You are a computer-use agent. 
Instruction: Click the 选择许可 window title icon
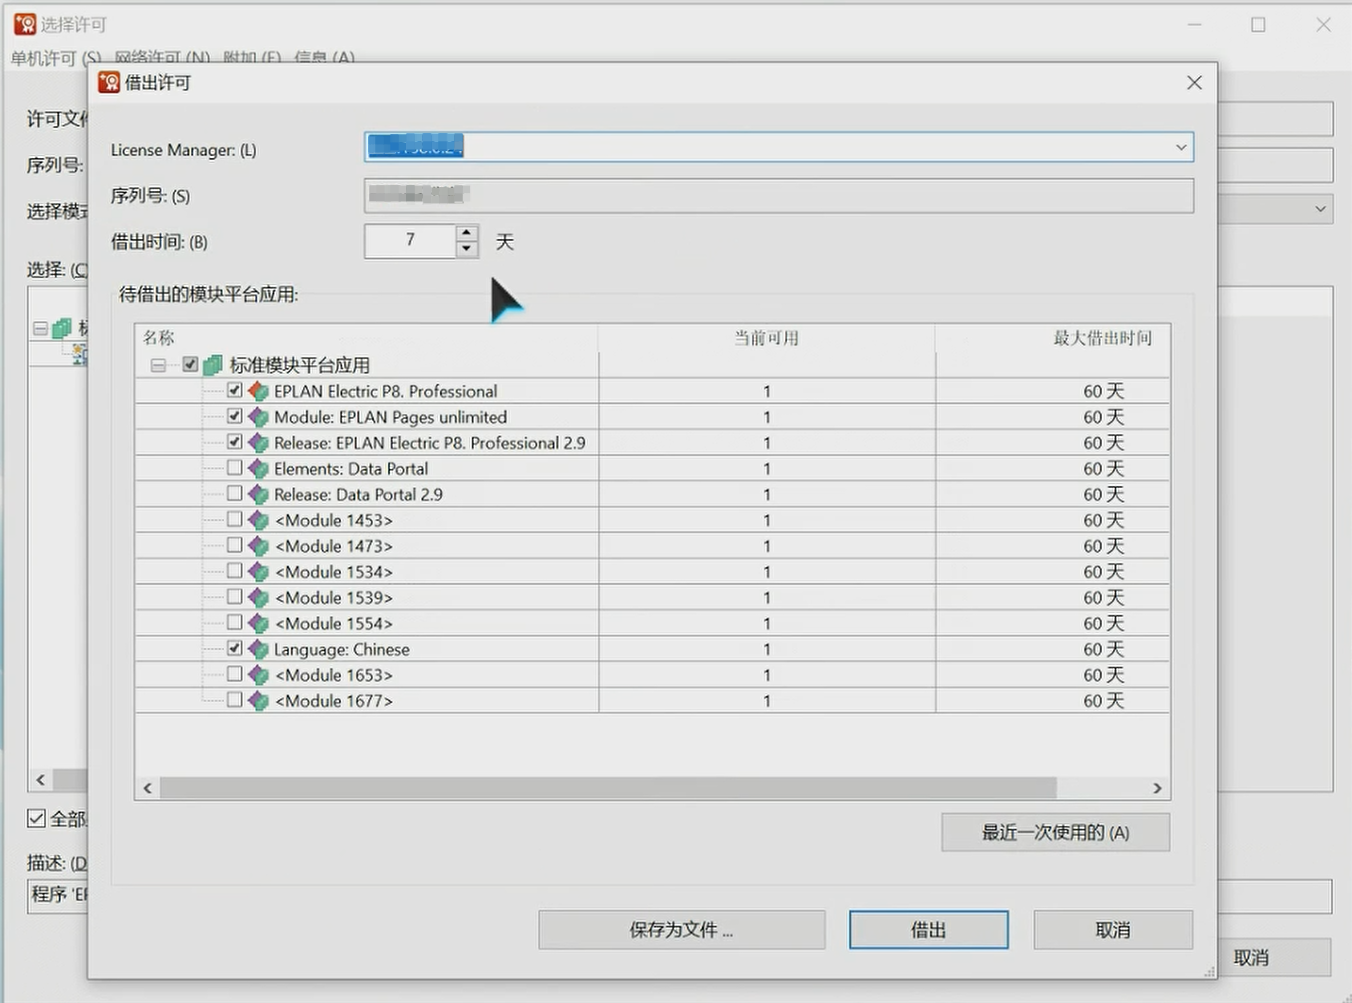(x=25, y=24)
